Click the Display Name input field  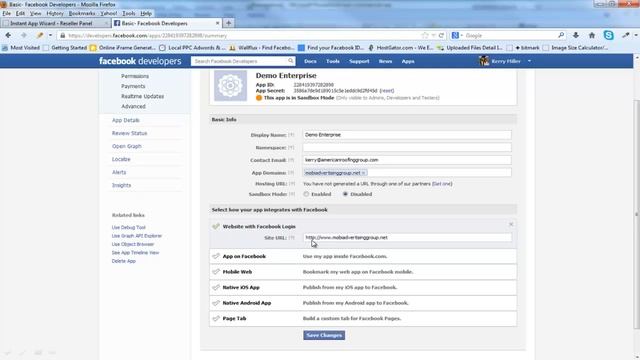pos(407,135)
